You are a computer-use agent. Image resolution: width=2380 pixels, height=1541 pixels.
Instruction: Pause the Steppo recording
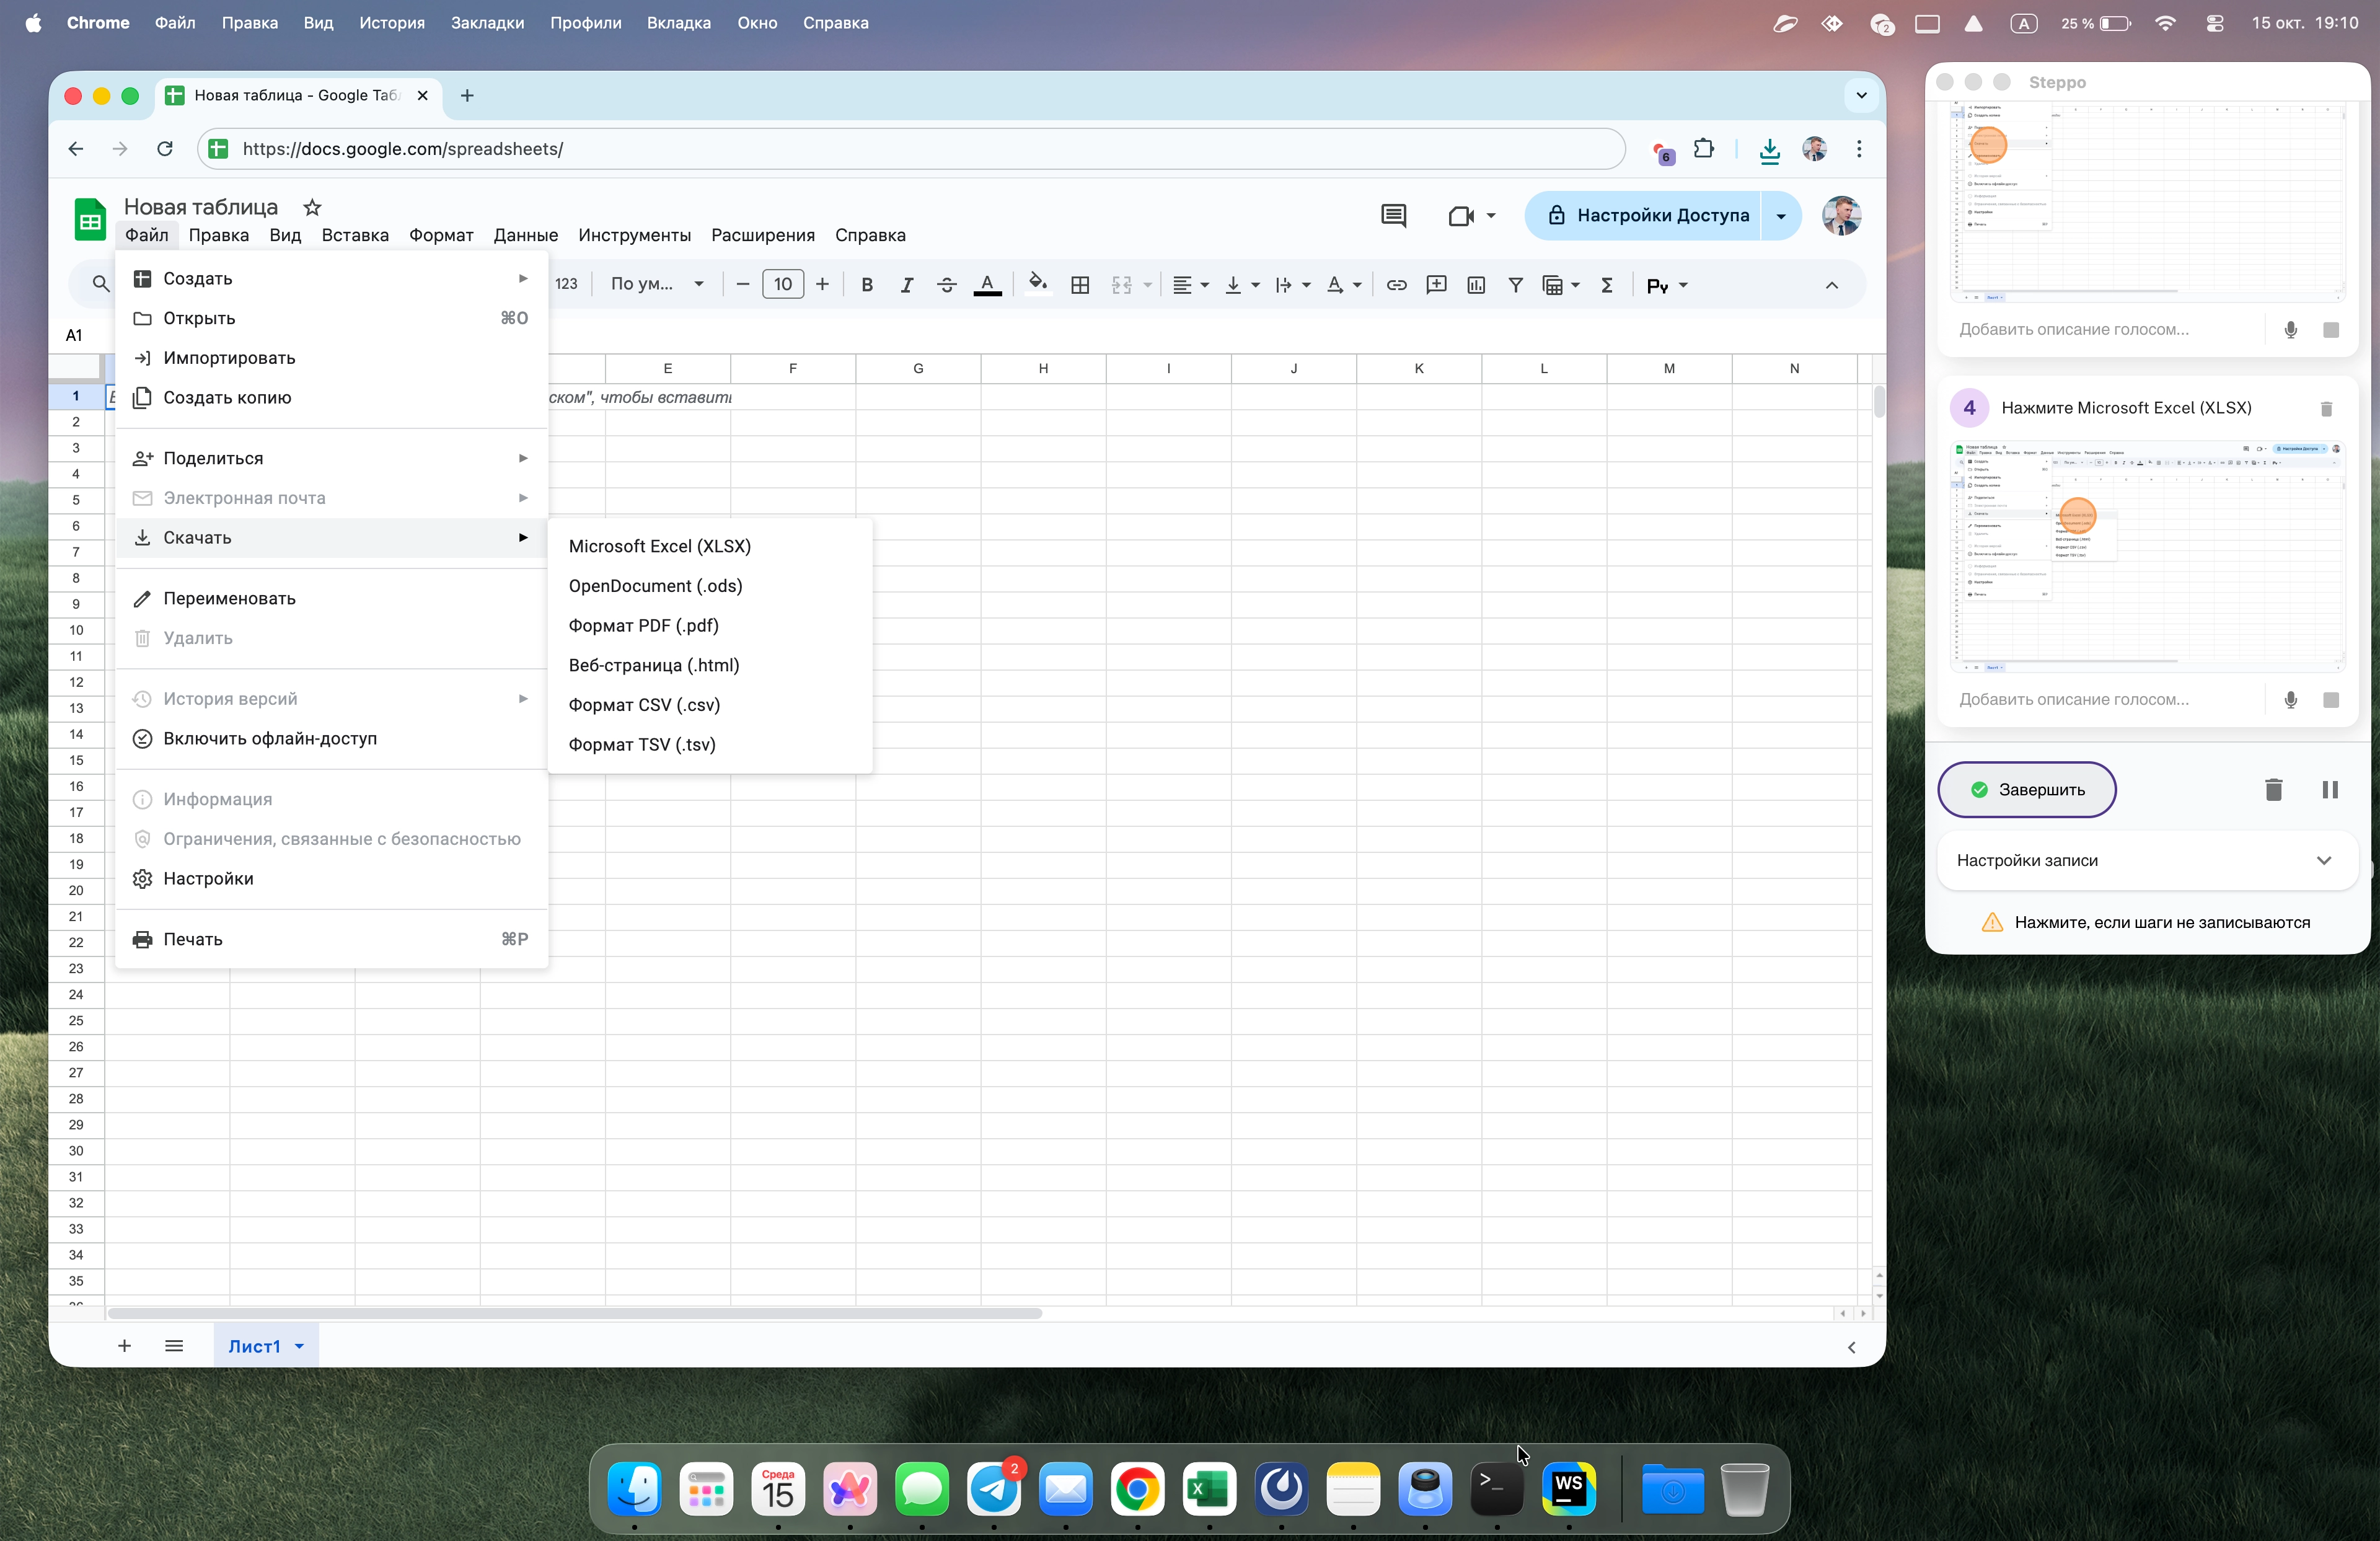(2329, 790)
